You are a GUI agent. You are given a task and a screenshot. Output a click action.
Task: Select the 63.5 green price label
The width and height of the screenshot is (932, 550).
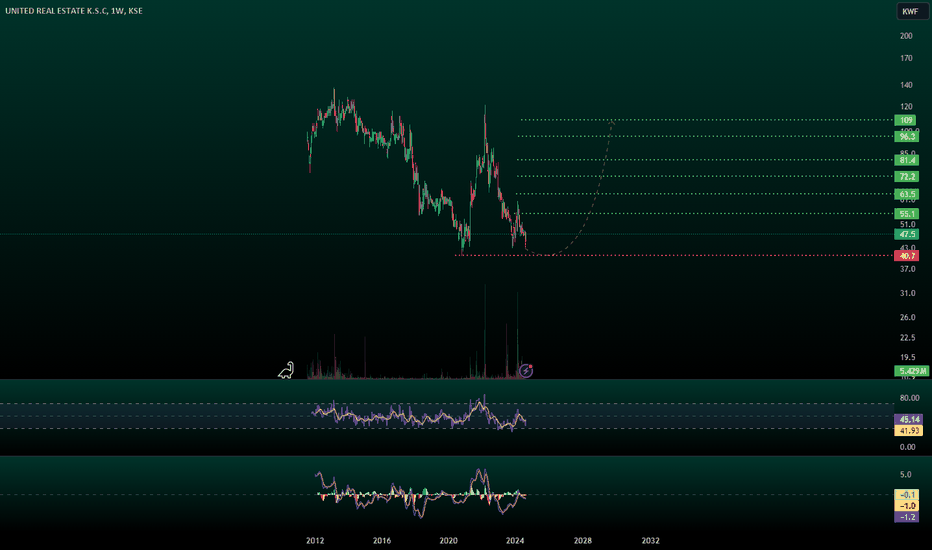pyautogui.click(x=906, y=194)
